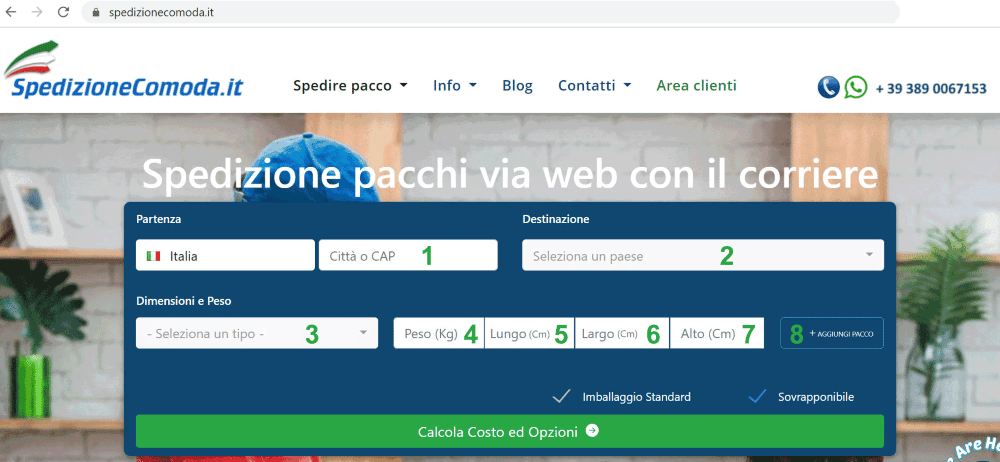Click the green WhatsApp icon
Viewport: 1000px width, 462px height.
click(x=856, y=87)
